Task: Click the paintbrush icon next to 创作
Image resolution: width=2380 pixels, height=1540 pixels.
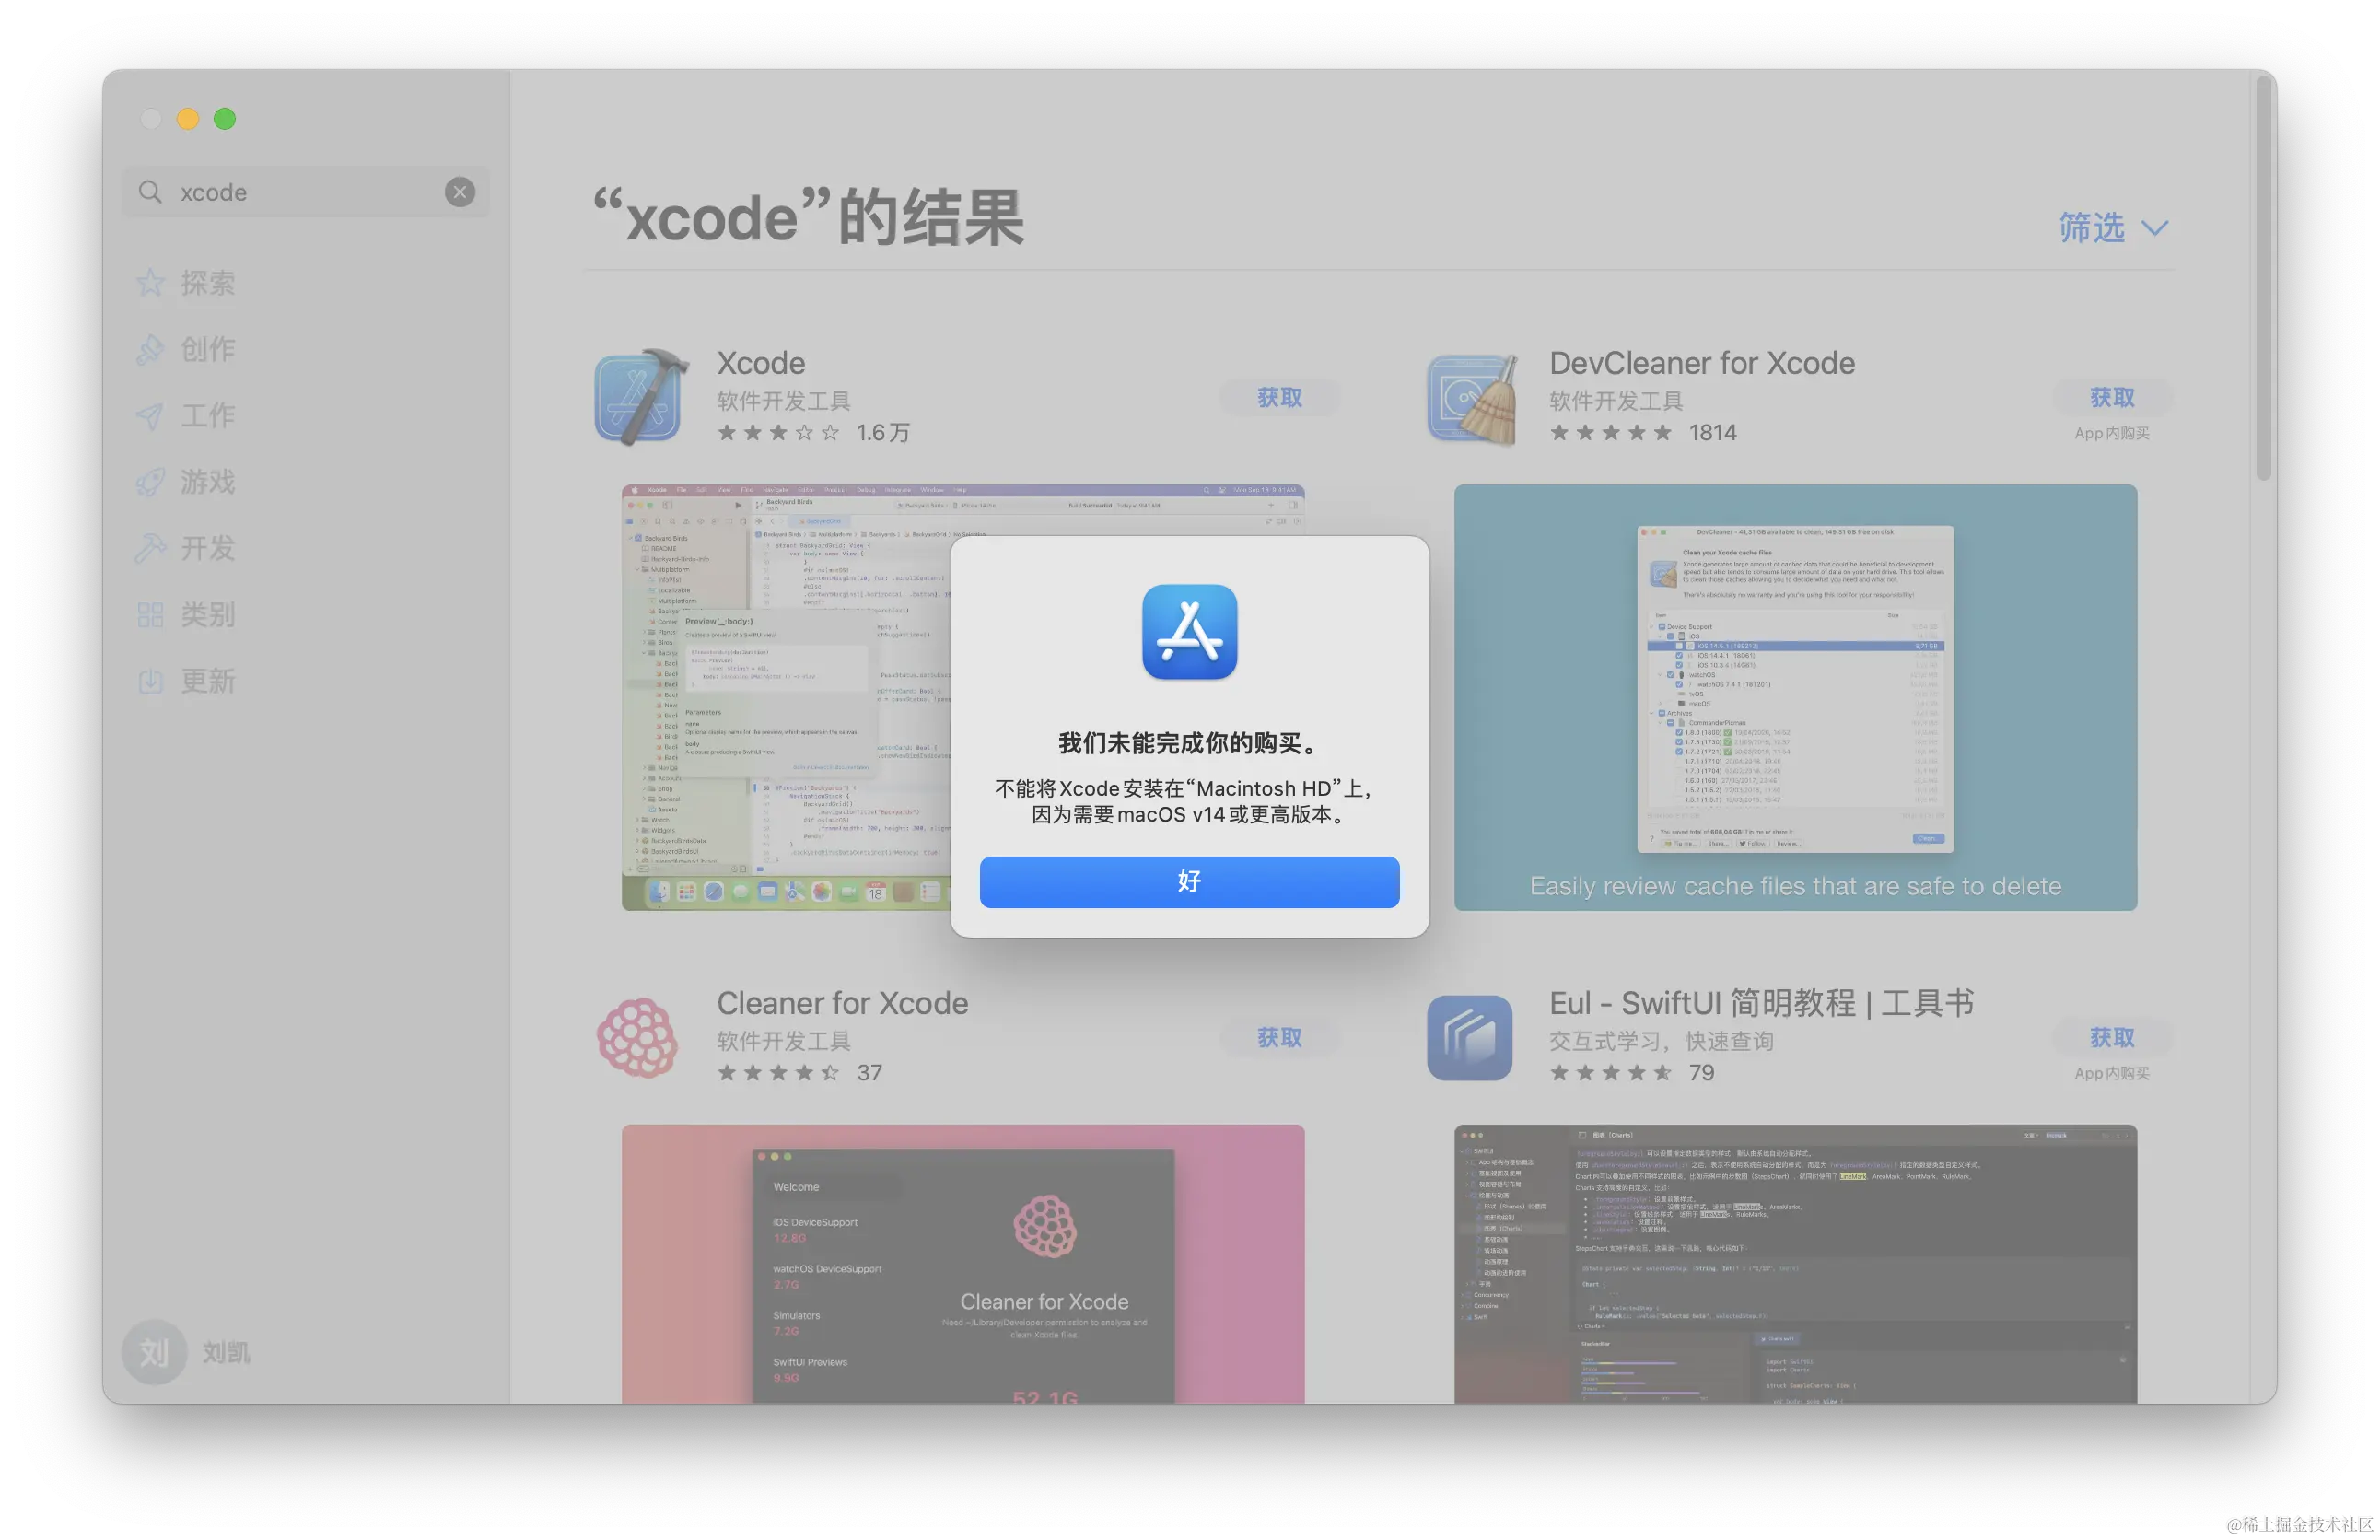Action: tap(150, 349)
